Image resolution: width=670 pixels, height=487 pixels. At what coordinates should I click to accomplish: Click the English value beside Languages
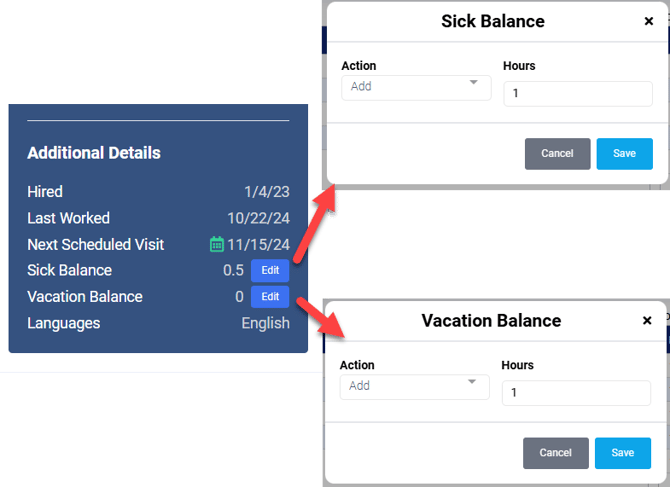click(265, 323)
